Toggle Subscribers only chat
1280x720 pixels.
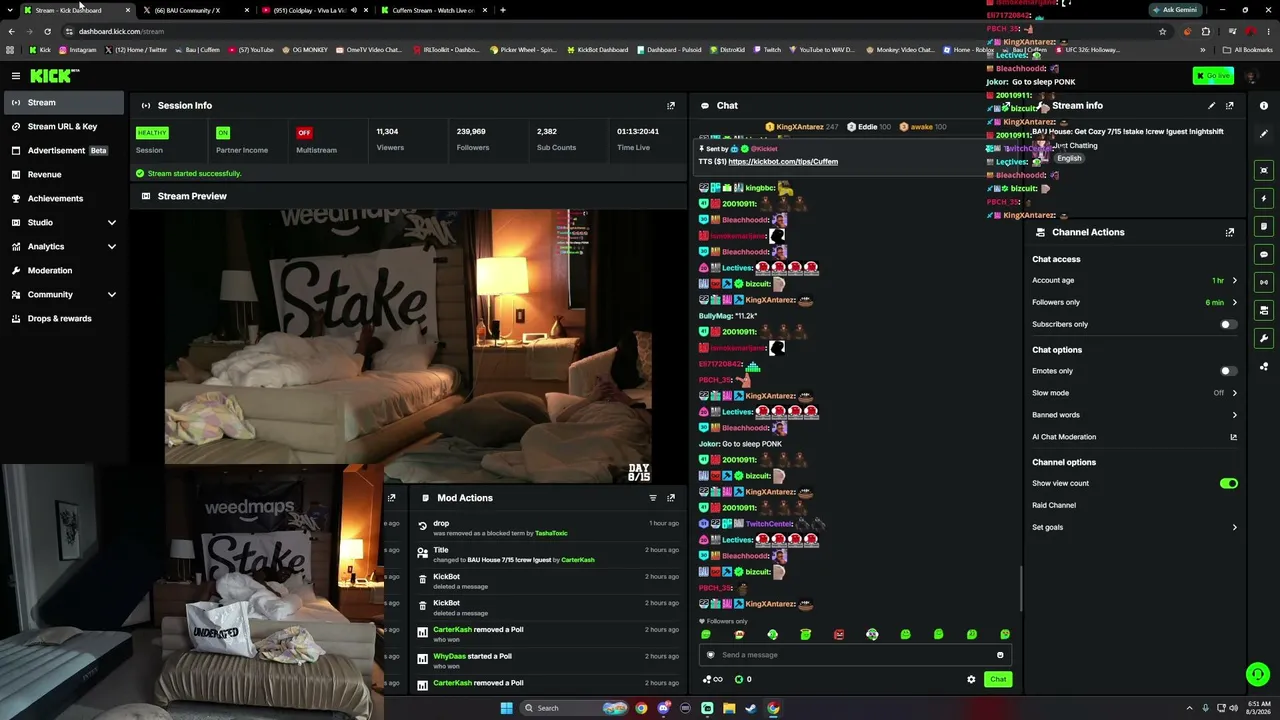1228,324
